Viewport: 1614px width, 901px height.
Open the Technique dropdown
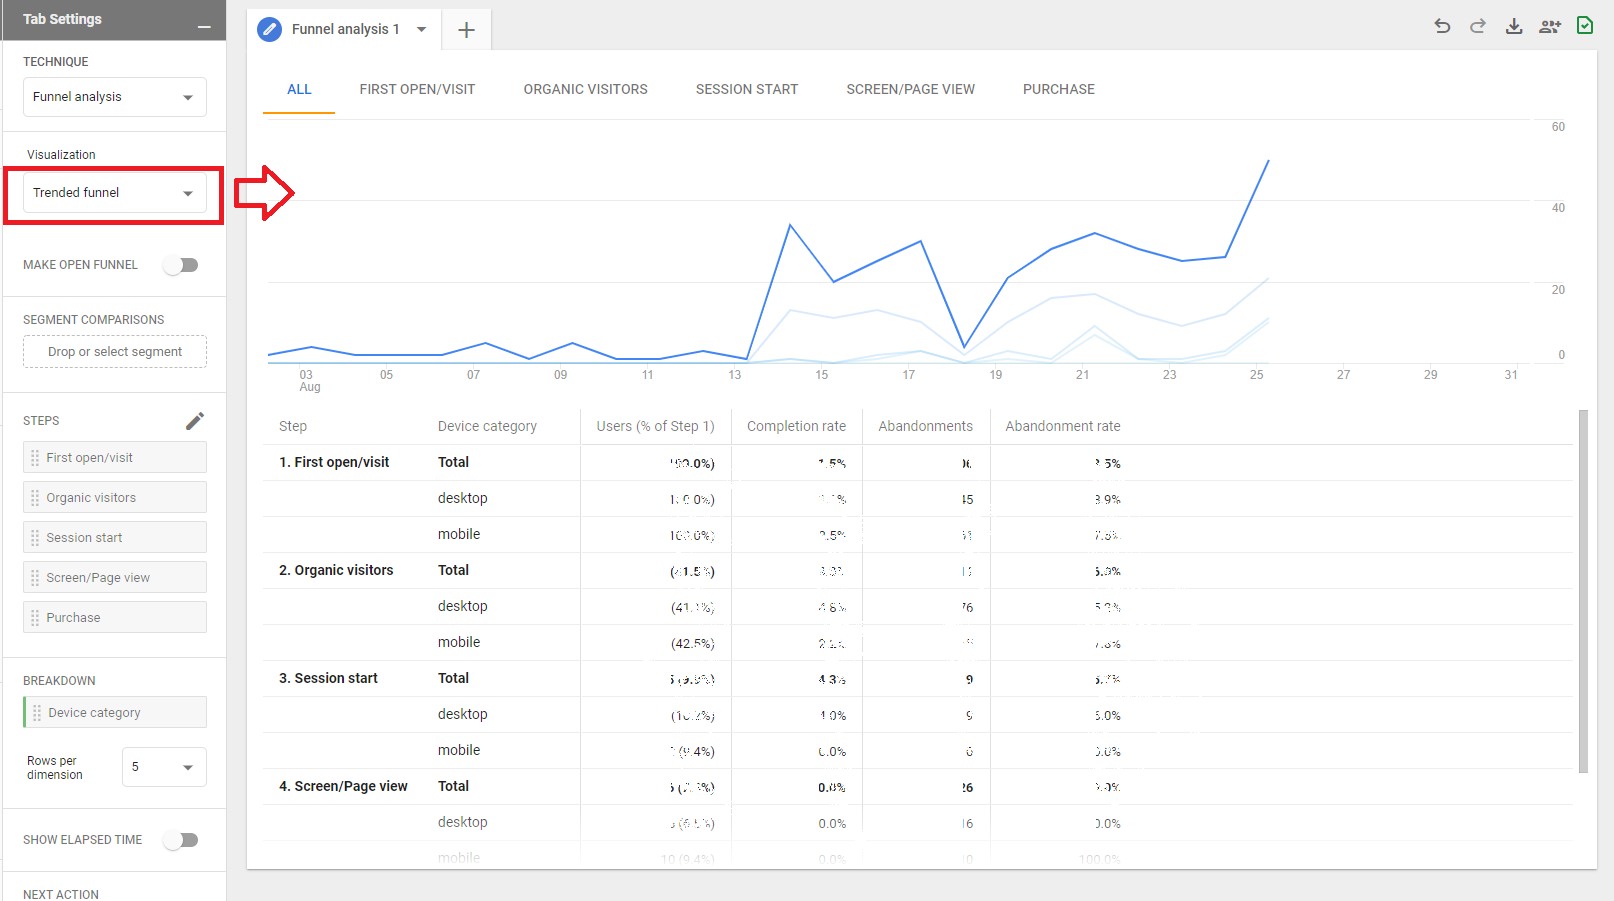pyautogui.click(x=114, y=97)
